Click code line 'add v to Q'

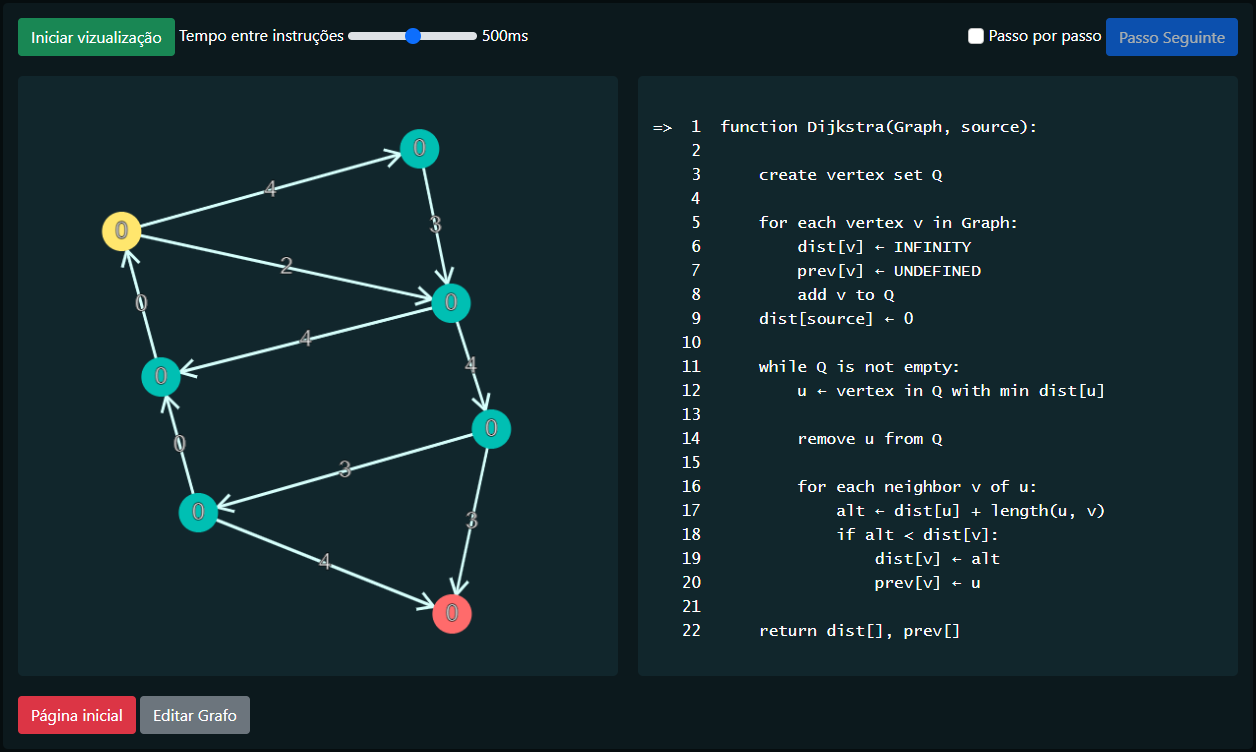(x=845, y=295)
